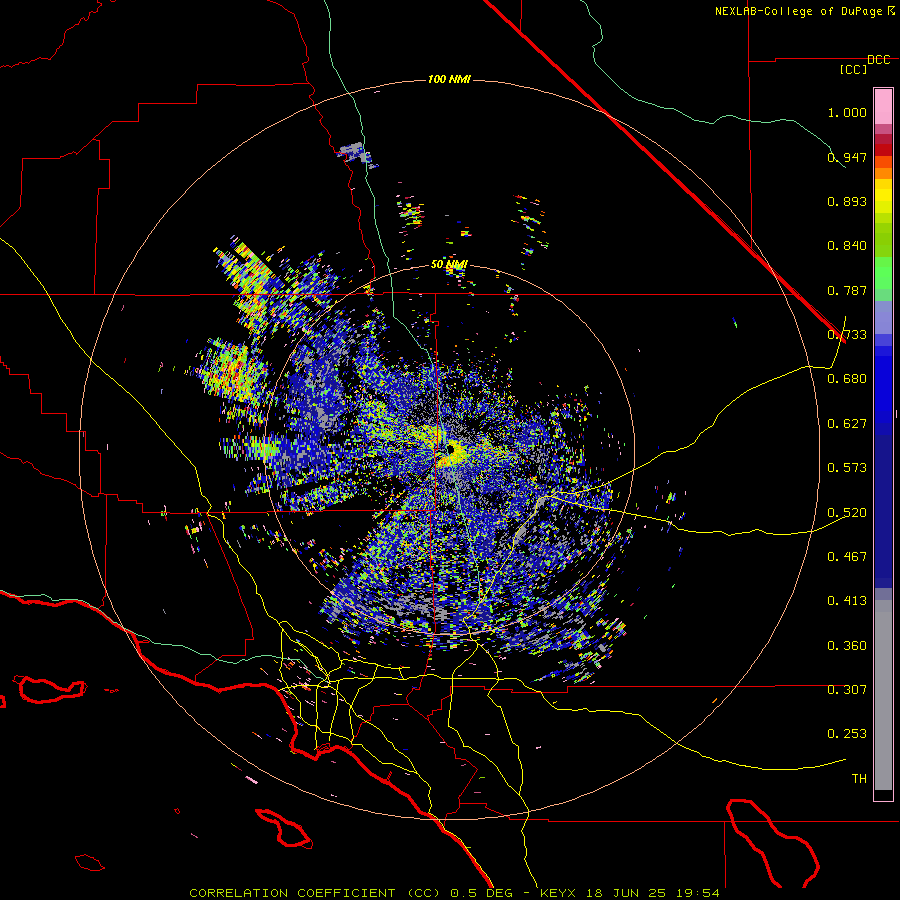
Task: Select the 0.680 scale value
Action: click(847, 379)
